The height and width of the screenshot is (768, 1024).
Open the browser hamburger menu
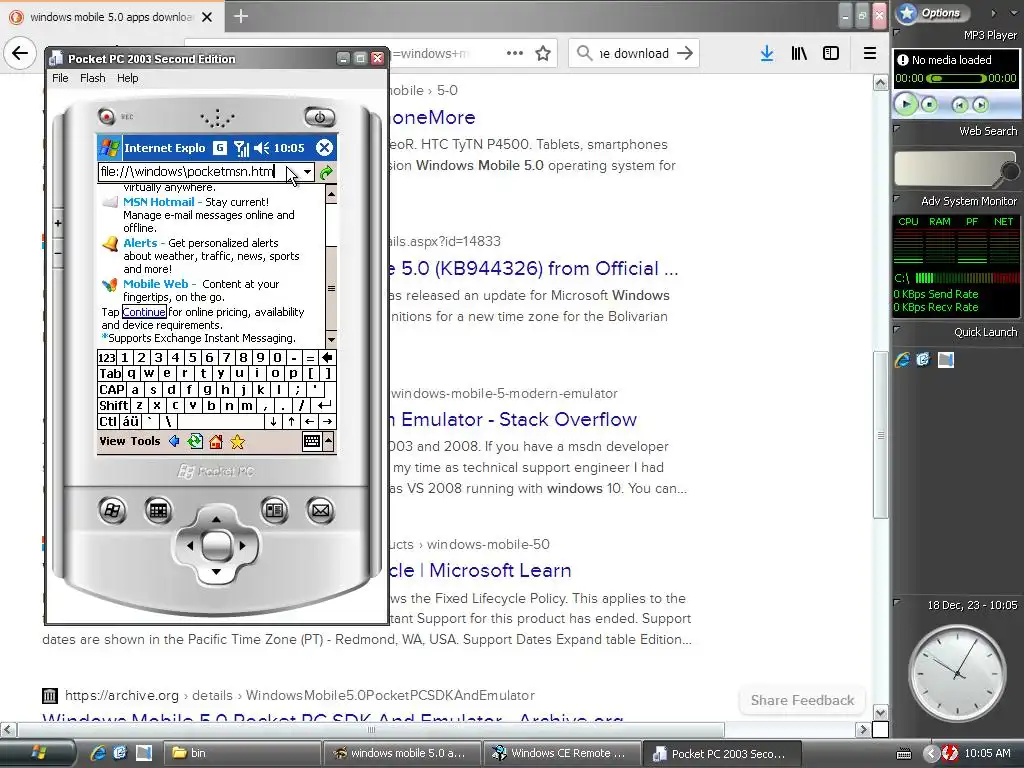tap(870, 53)
